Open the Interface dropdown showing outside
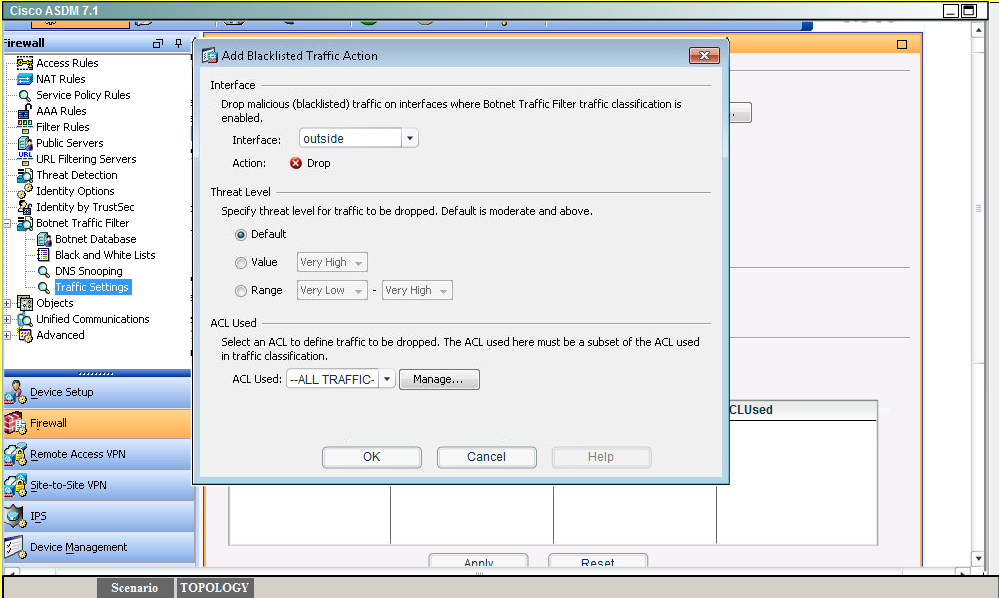 [x=410, y=139]
